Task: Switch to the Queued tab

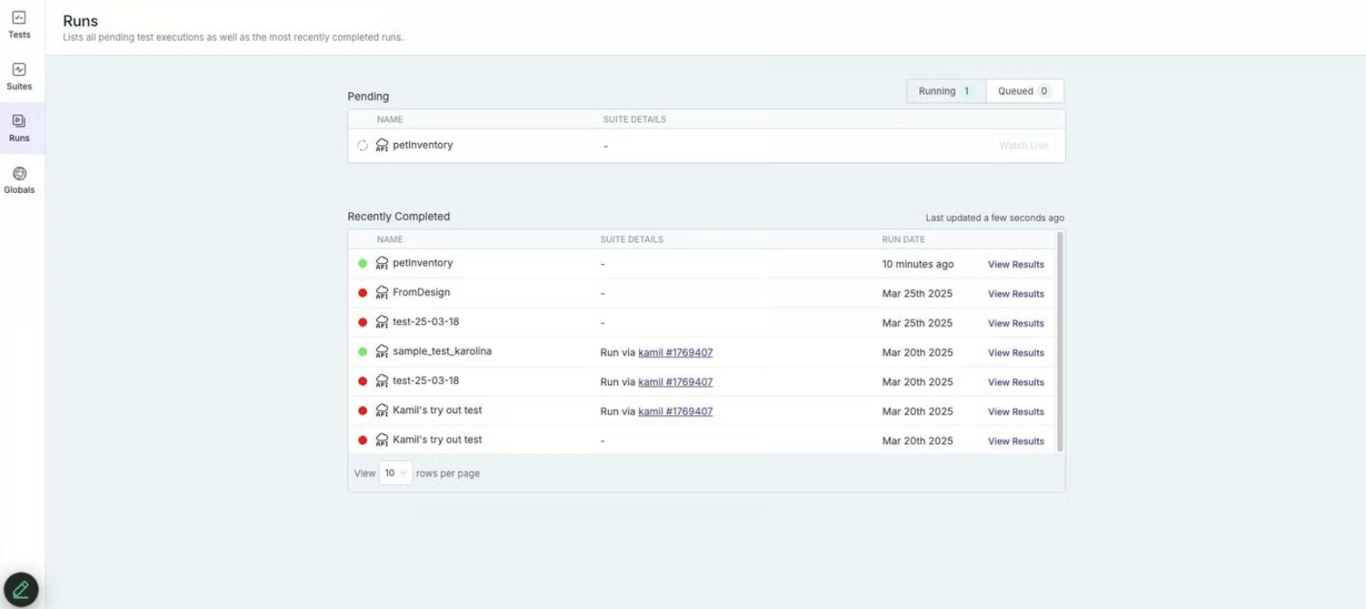Action: coord(1022,90)
